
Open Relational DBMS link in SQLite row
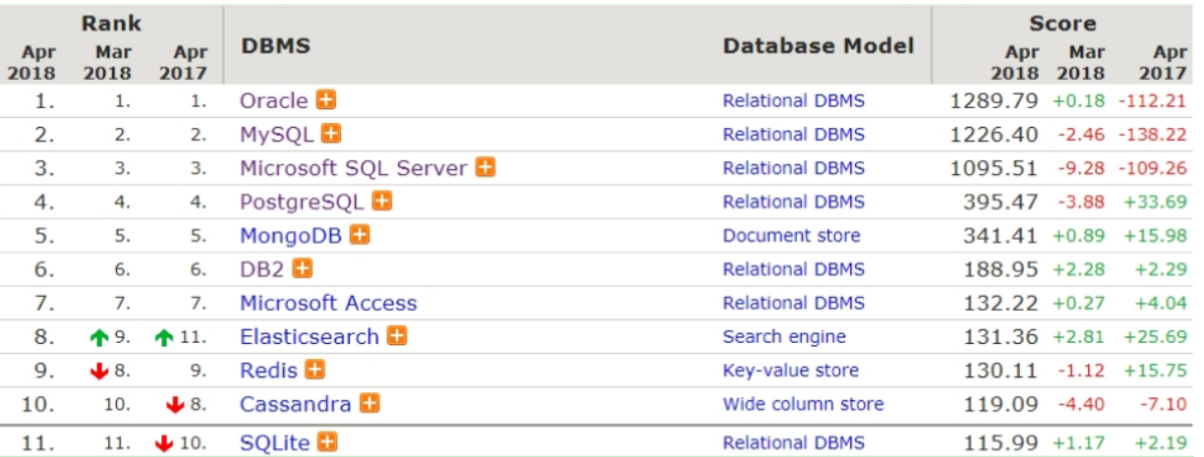[x=794, y=442]
